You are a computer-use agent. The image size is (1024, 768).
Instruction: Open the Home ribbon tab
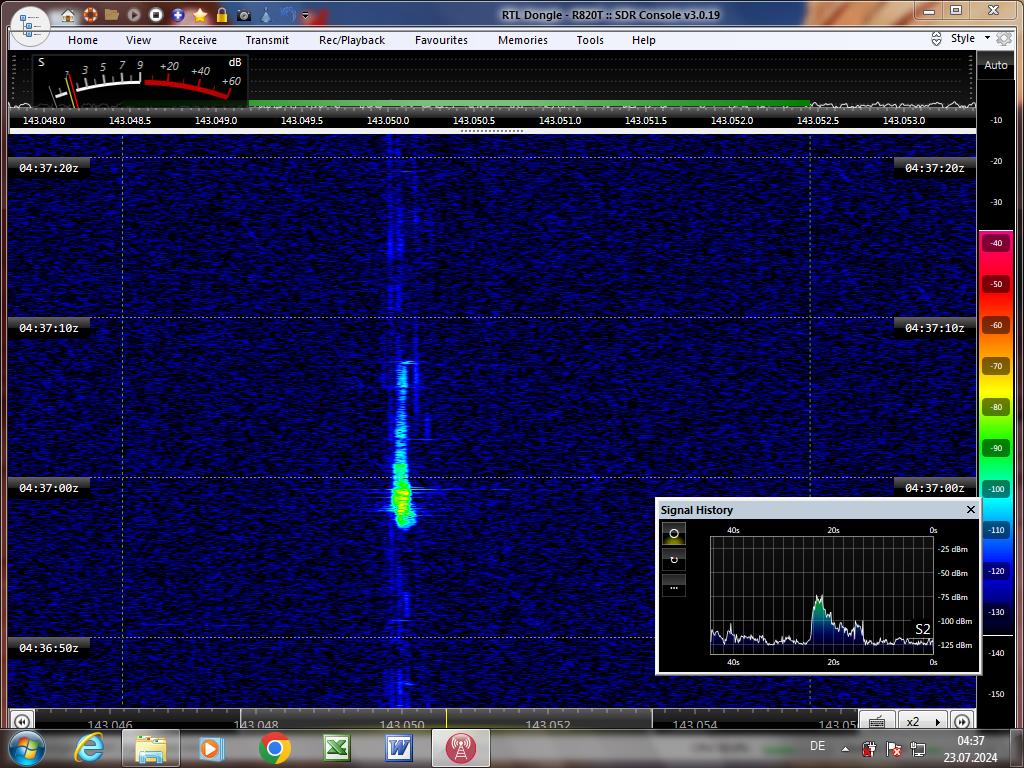tap(83, 40)
